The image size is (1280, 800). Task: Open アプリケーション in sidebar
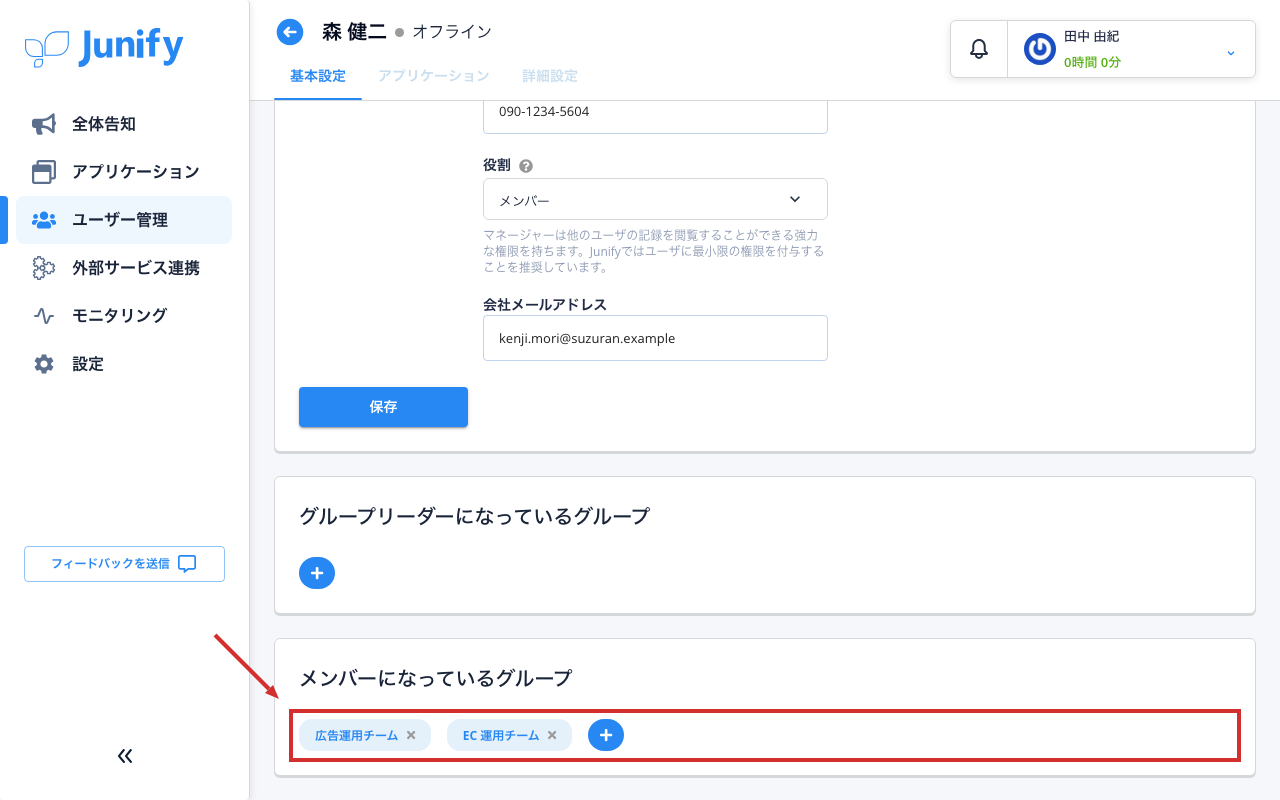coord(124,172)
